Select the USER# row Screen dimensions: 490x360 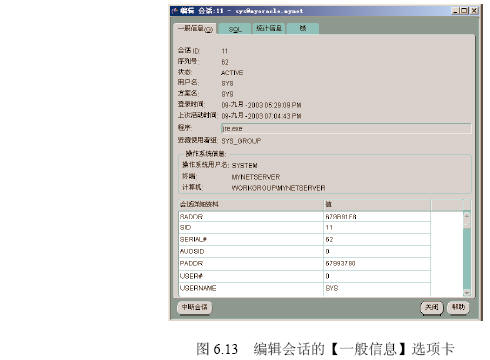[x=305, y=276]
